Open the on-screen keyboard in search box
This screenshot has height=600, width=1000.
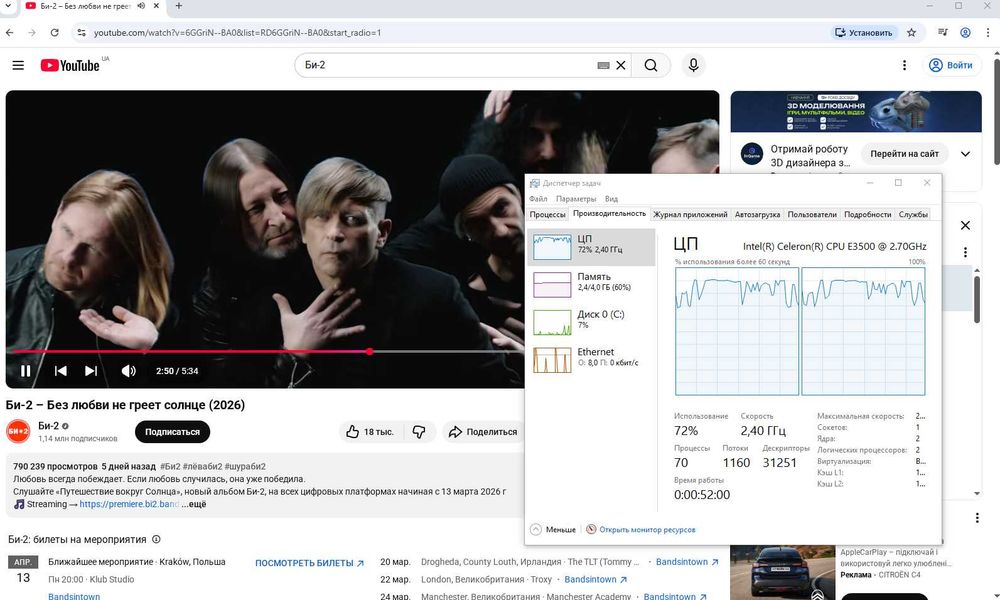[x=603, y=65]
